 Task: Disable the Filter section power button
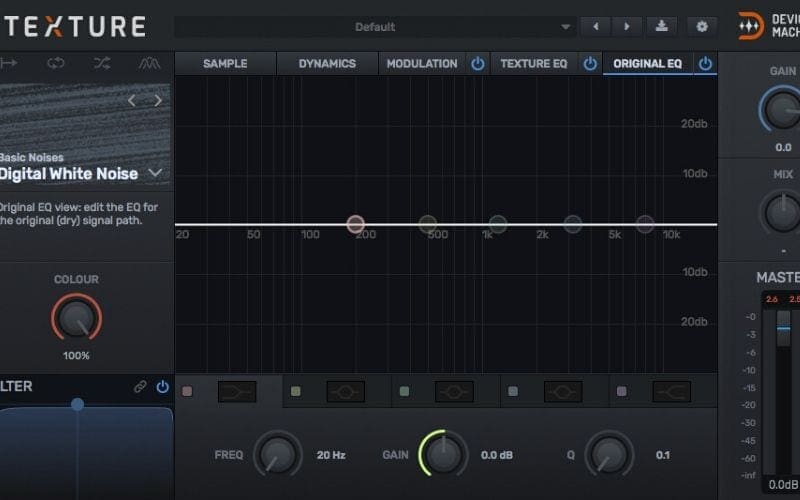pyautogui.click(x=162, y=387)
